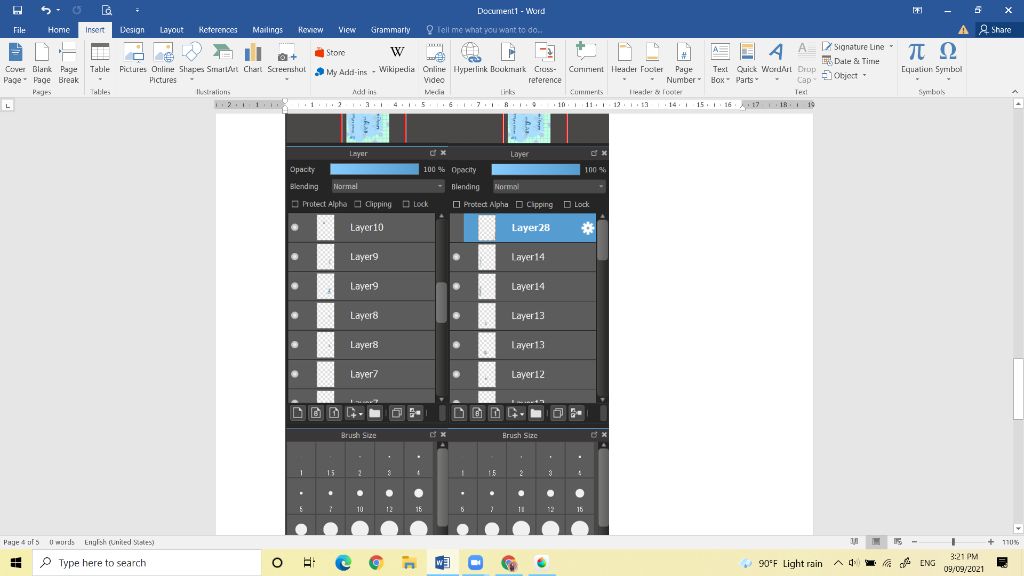The image size is (1024, 576).
Task: Insert a Bookmark
Action: [x=508, y=57]
